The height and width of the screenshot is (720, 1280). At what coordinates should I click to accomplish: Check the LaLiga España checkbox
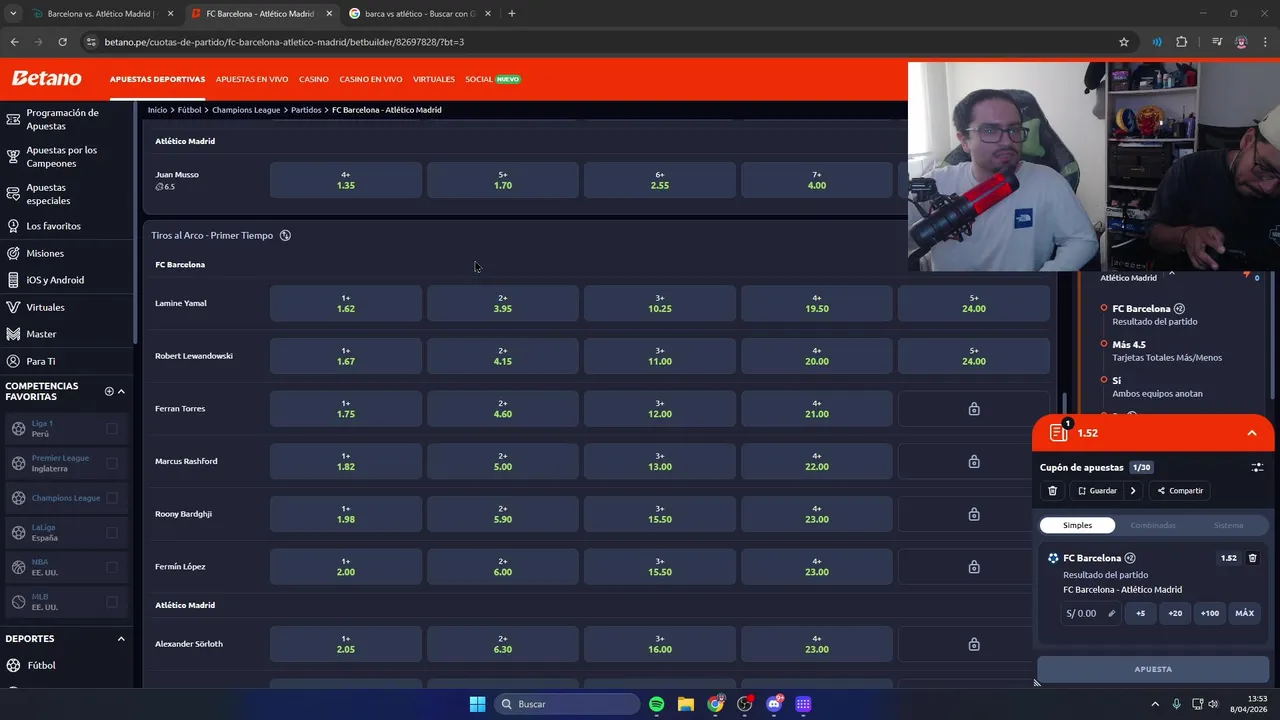point(112,533)
